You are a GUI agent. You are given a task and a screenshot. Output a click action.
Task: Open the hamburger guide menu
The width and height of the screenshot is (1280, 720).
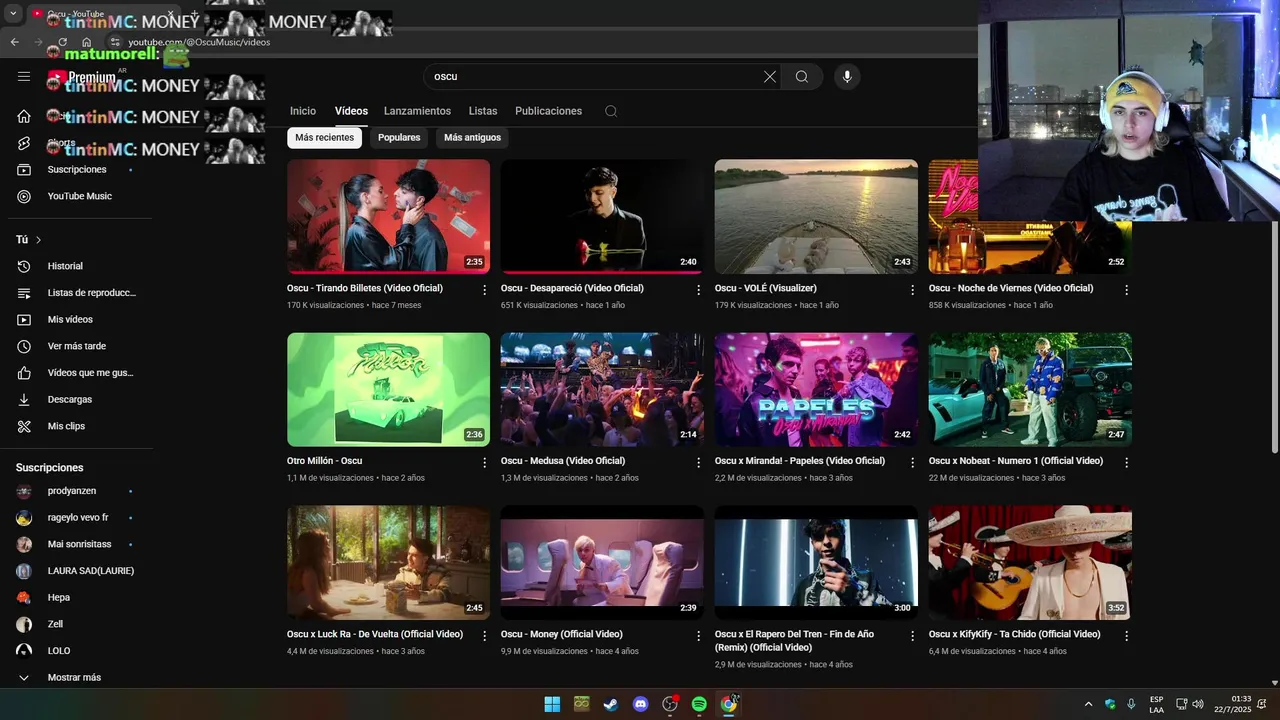(x=24, y=76)
